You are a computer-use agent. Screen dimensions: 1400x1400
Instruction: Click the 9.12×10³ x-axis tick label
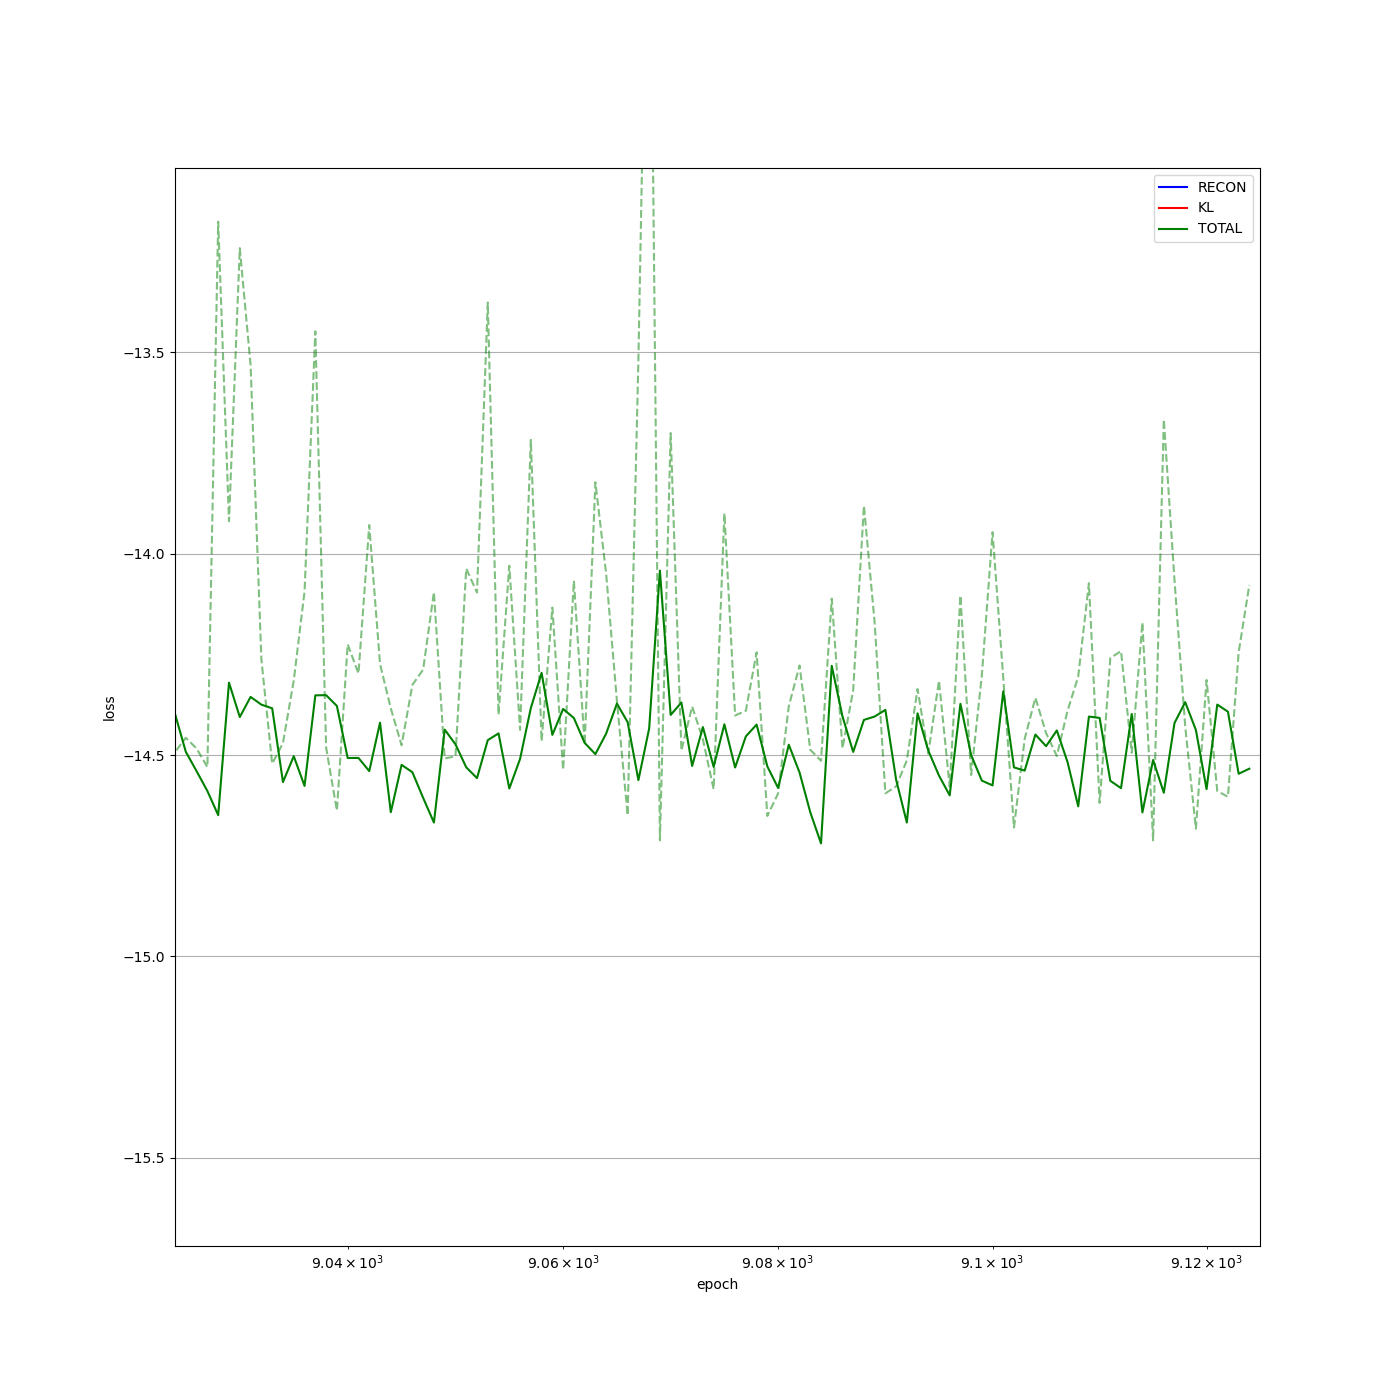coord(1206,1262)
